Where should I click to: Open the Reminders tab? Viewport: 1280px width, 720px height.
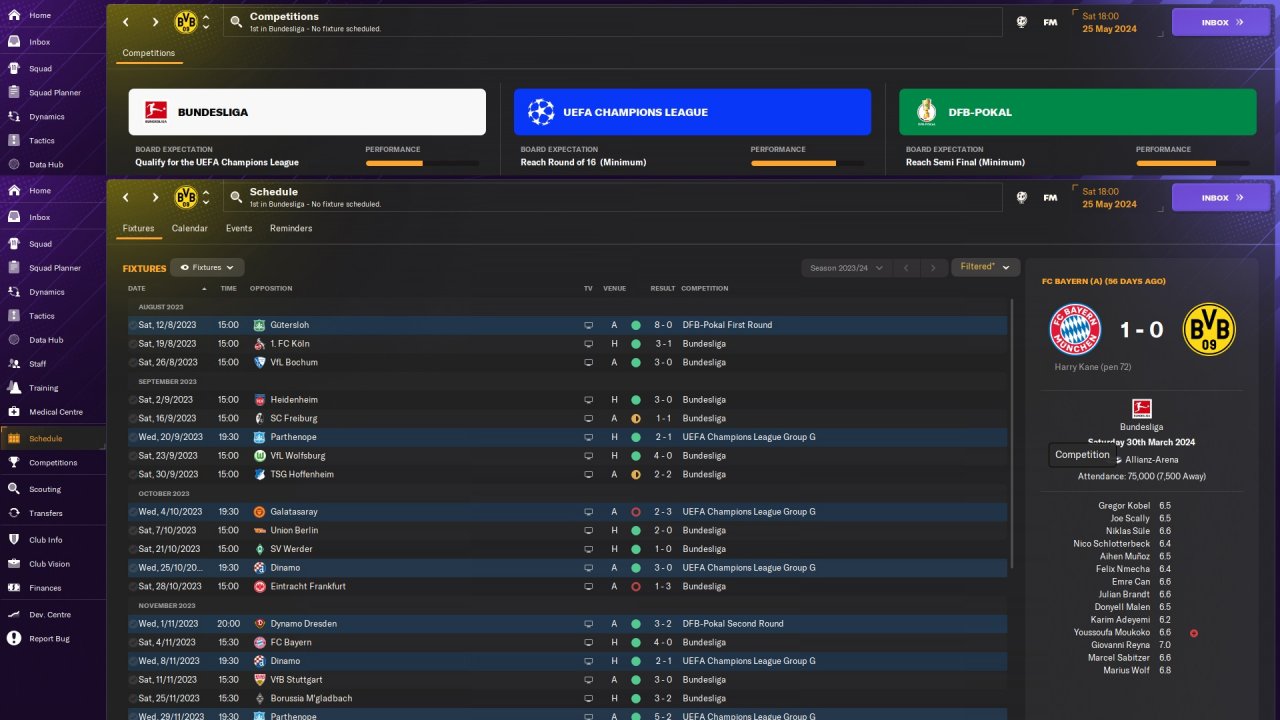291,228
